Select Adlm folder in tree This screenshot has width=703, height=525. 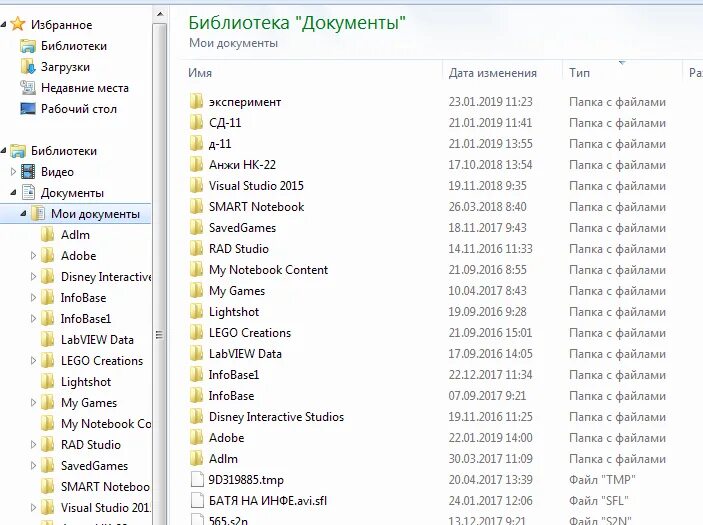pyautogui.click(x=75, y=234)
